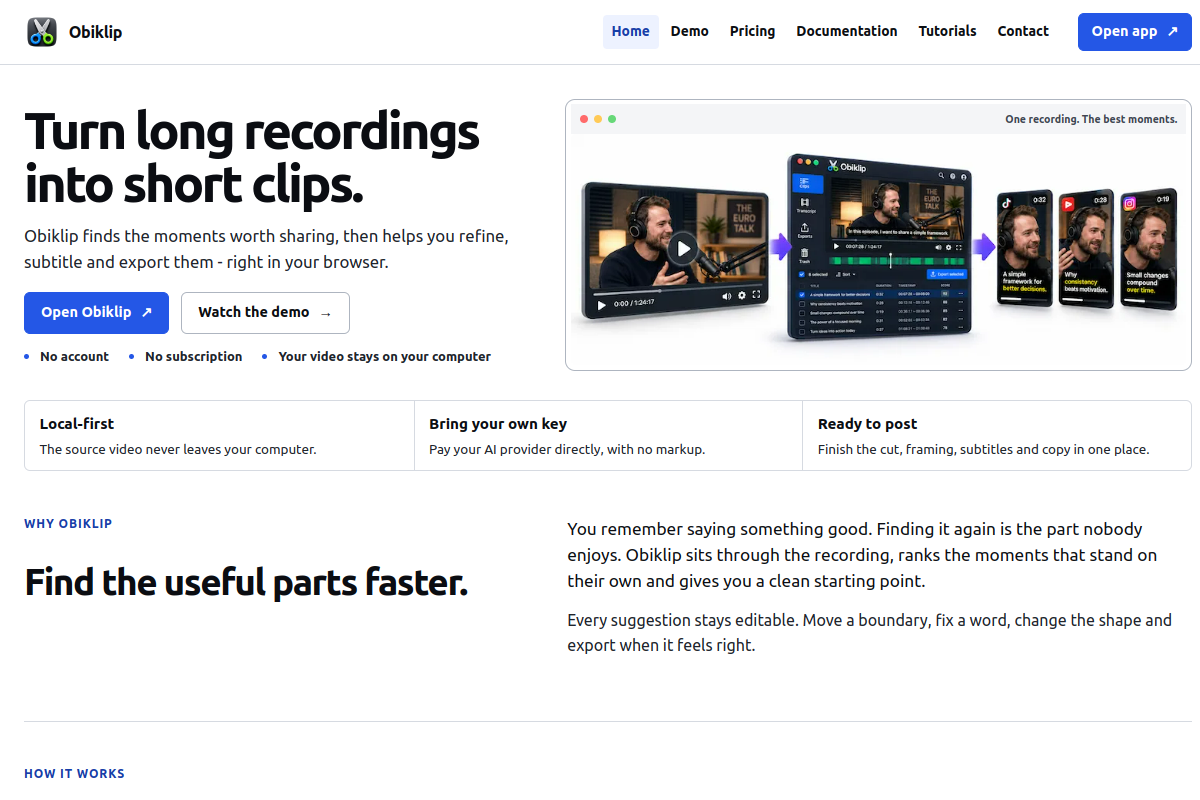This screenshot has width=1200, height=800.
Task: Open the 'consistency beats motivation' clip thumbnail
Action: tap(1085, 249)
